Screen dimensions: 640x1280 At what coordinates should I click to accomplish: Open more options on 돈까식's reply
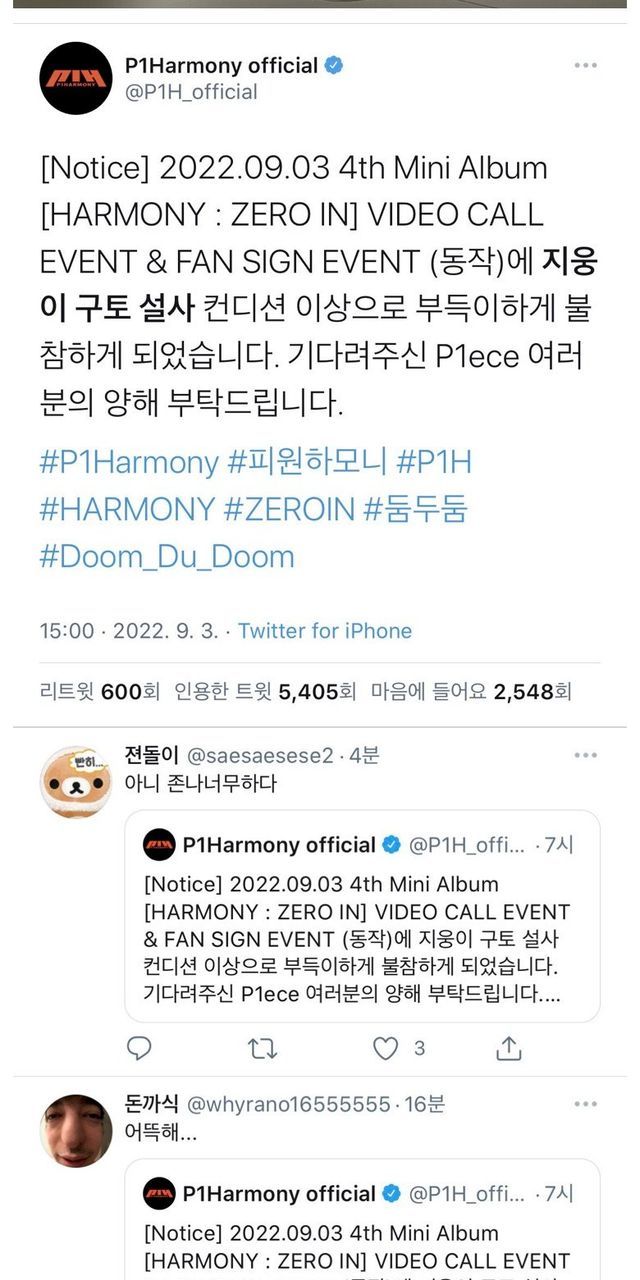[586, 1104]
